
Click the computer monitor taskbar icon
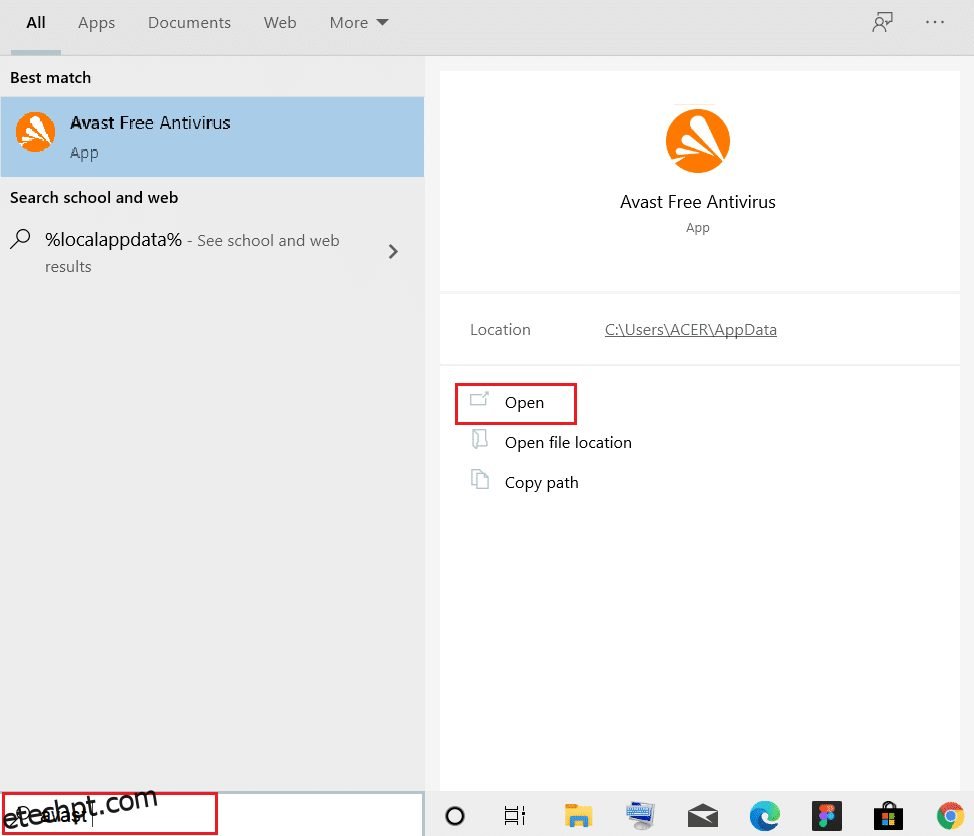pyautogui.click(x=640, y=816)
